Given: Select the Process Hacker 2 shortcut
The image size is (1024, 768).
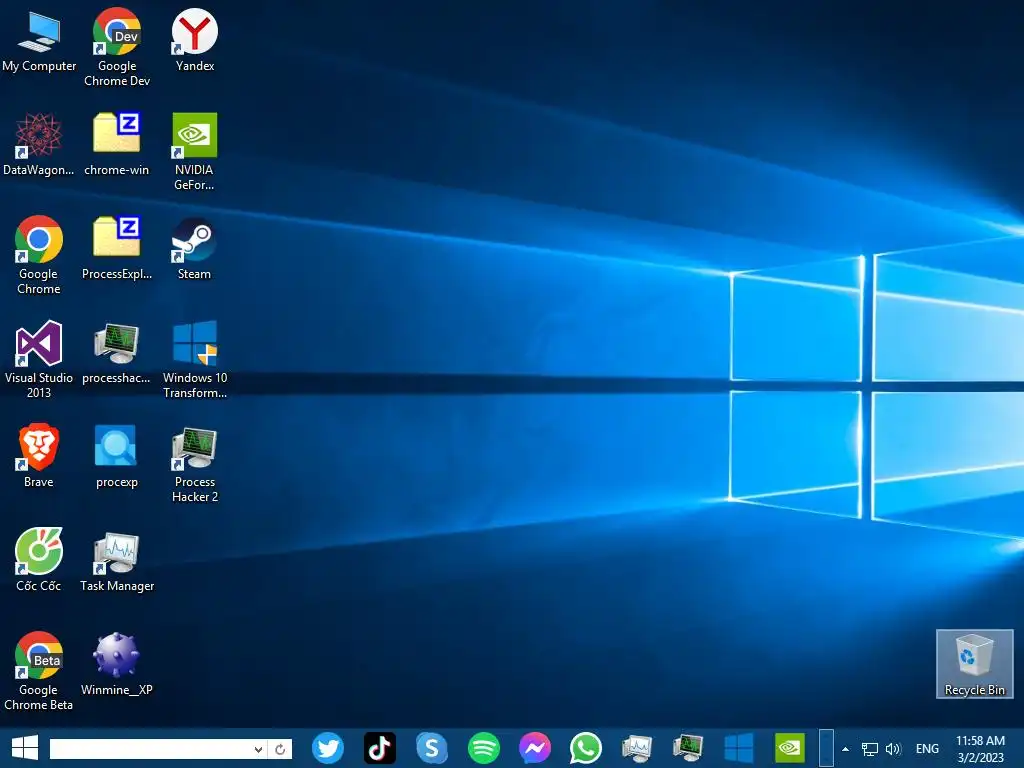Looking at the screenshot, I should tap(195, 464).
